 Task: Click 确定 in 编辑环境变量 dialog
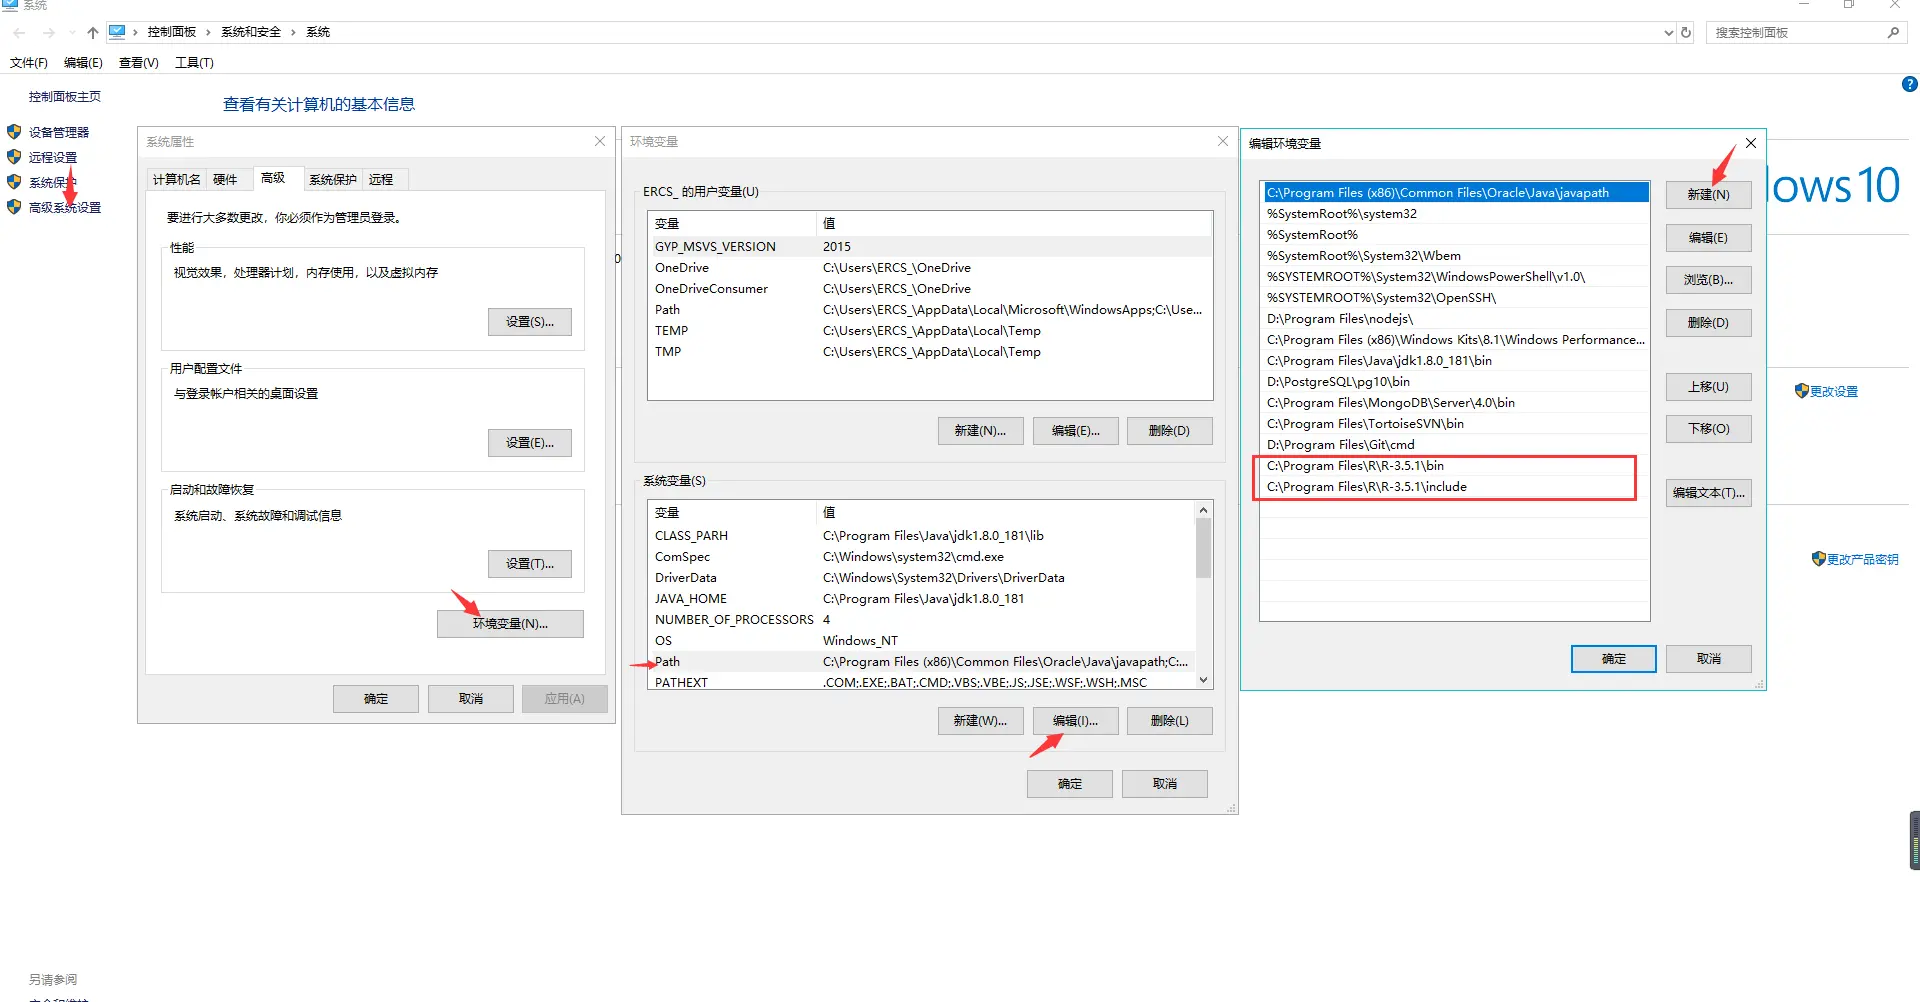coord(1614,659)
